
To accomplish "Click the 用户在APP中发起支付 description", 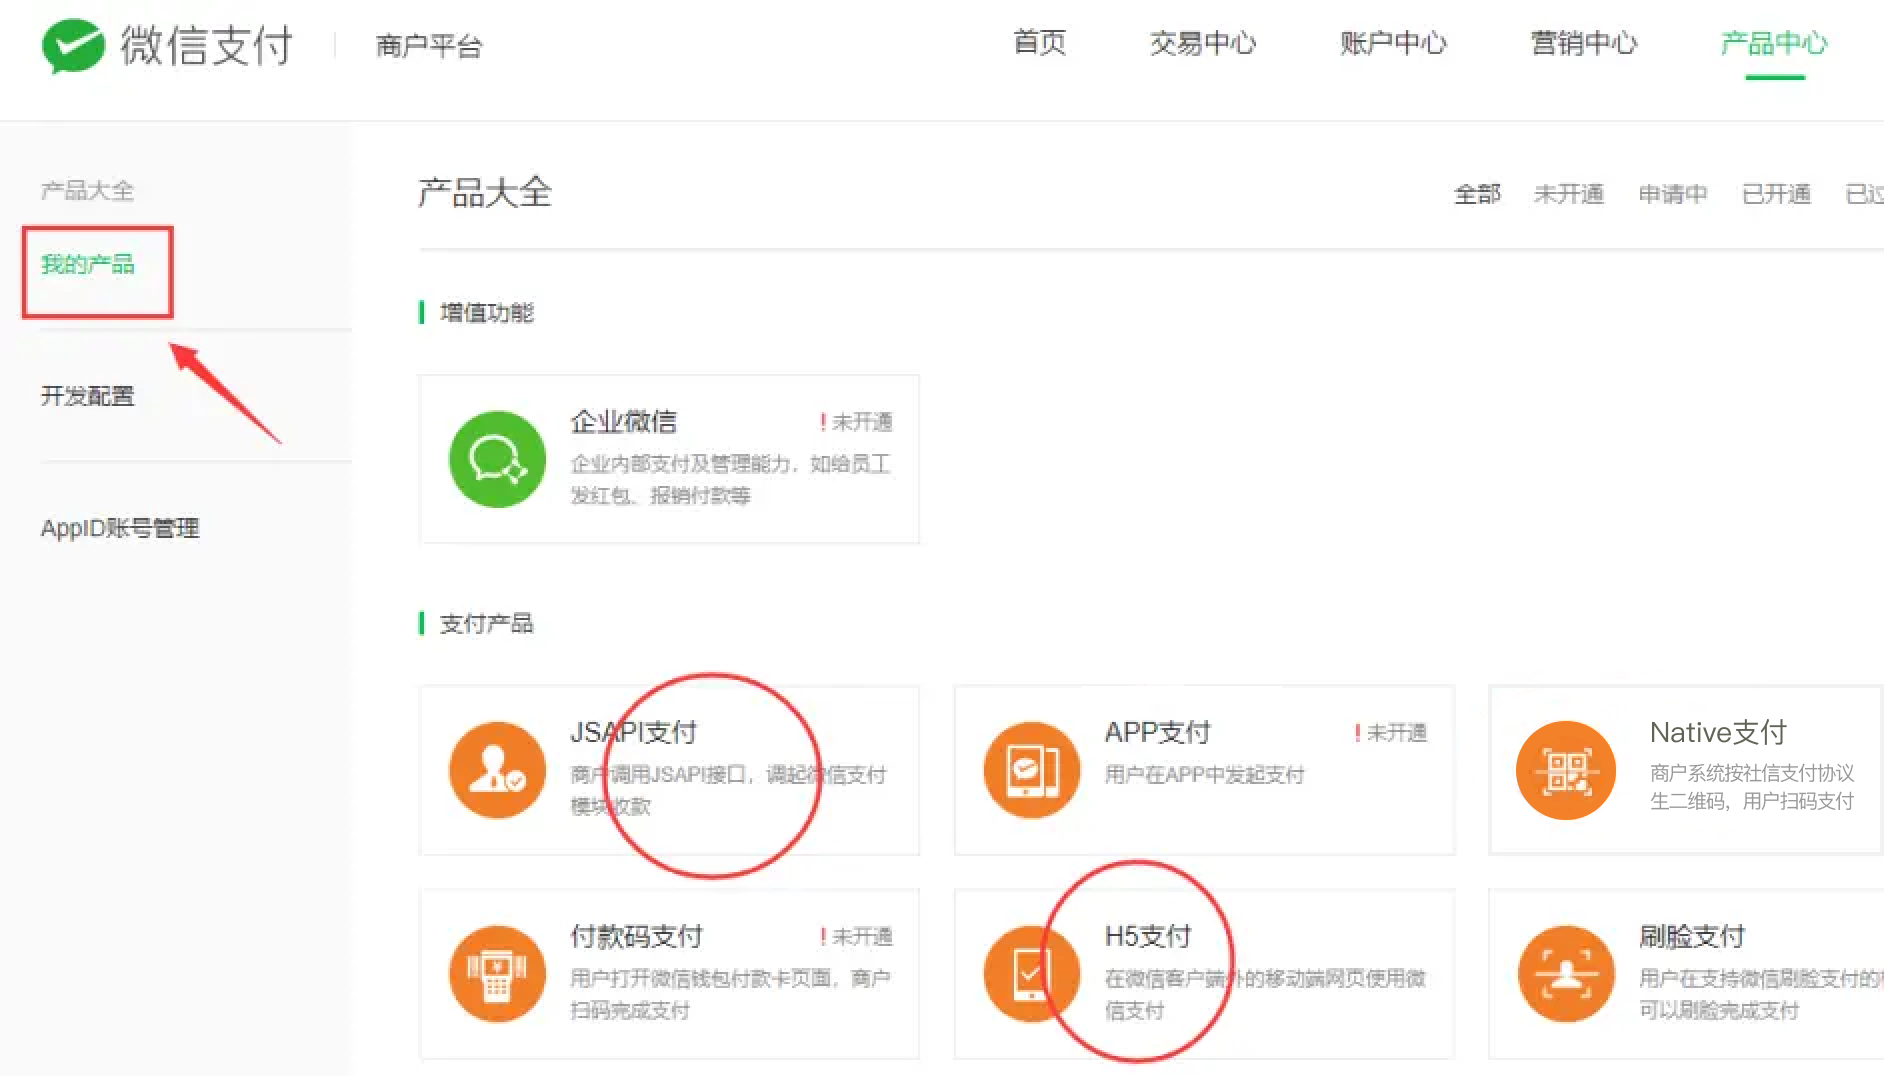I will (1204, 775).
